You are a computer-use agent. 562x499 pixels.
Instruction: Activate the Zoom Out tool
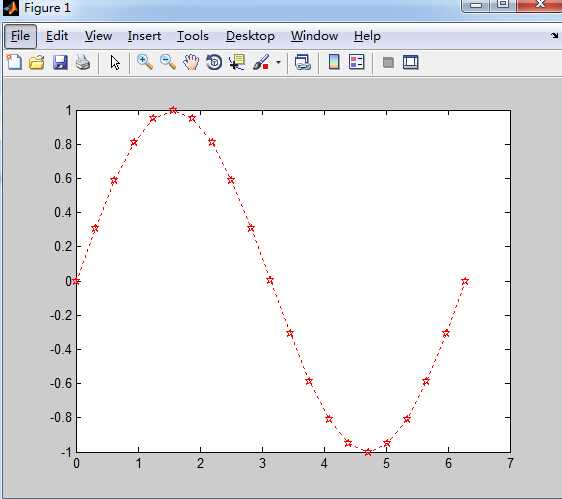(x=168, y=62)
